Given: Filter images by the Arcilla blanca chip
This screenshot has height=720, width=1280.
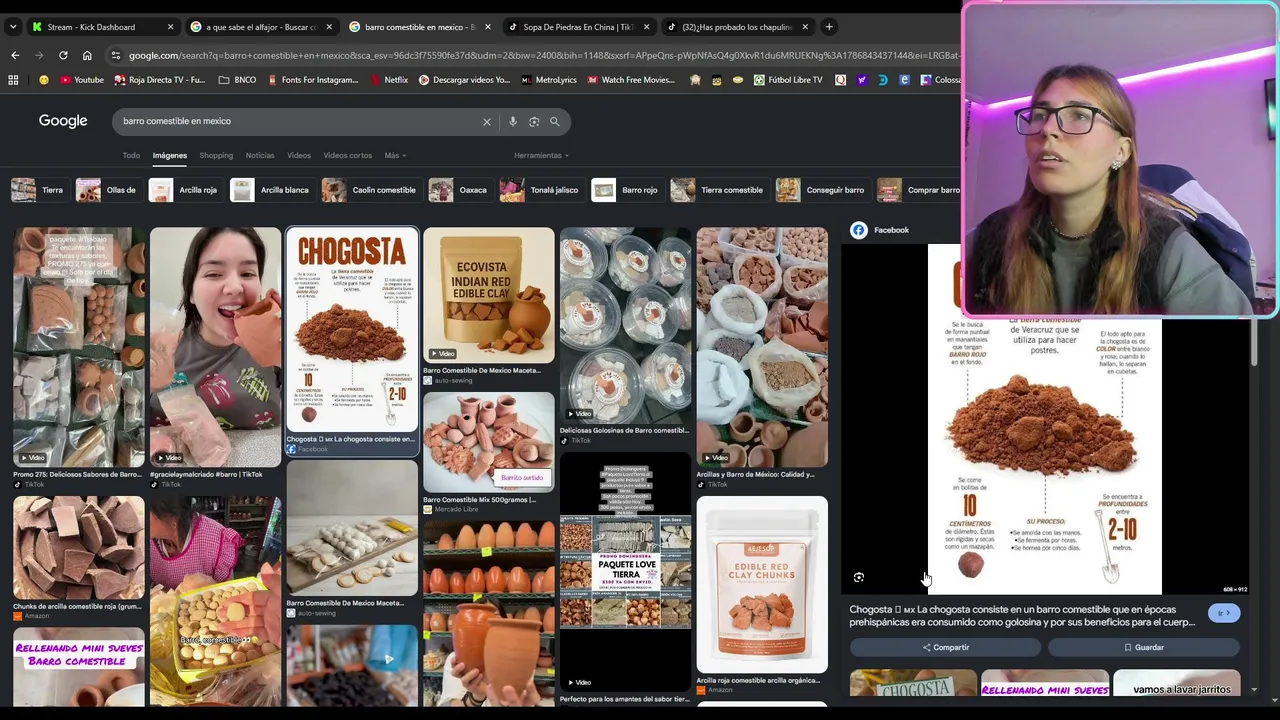Looking at the screenshot, I should [271, 190].
